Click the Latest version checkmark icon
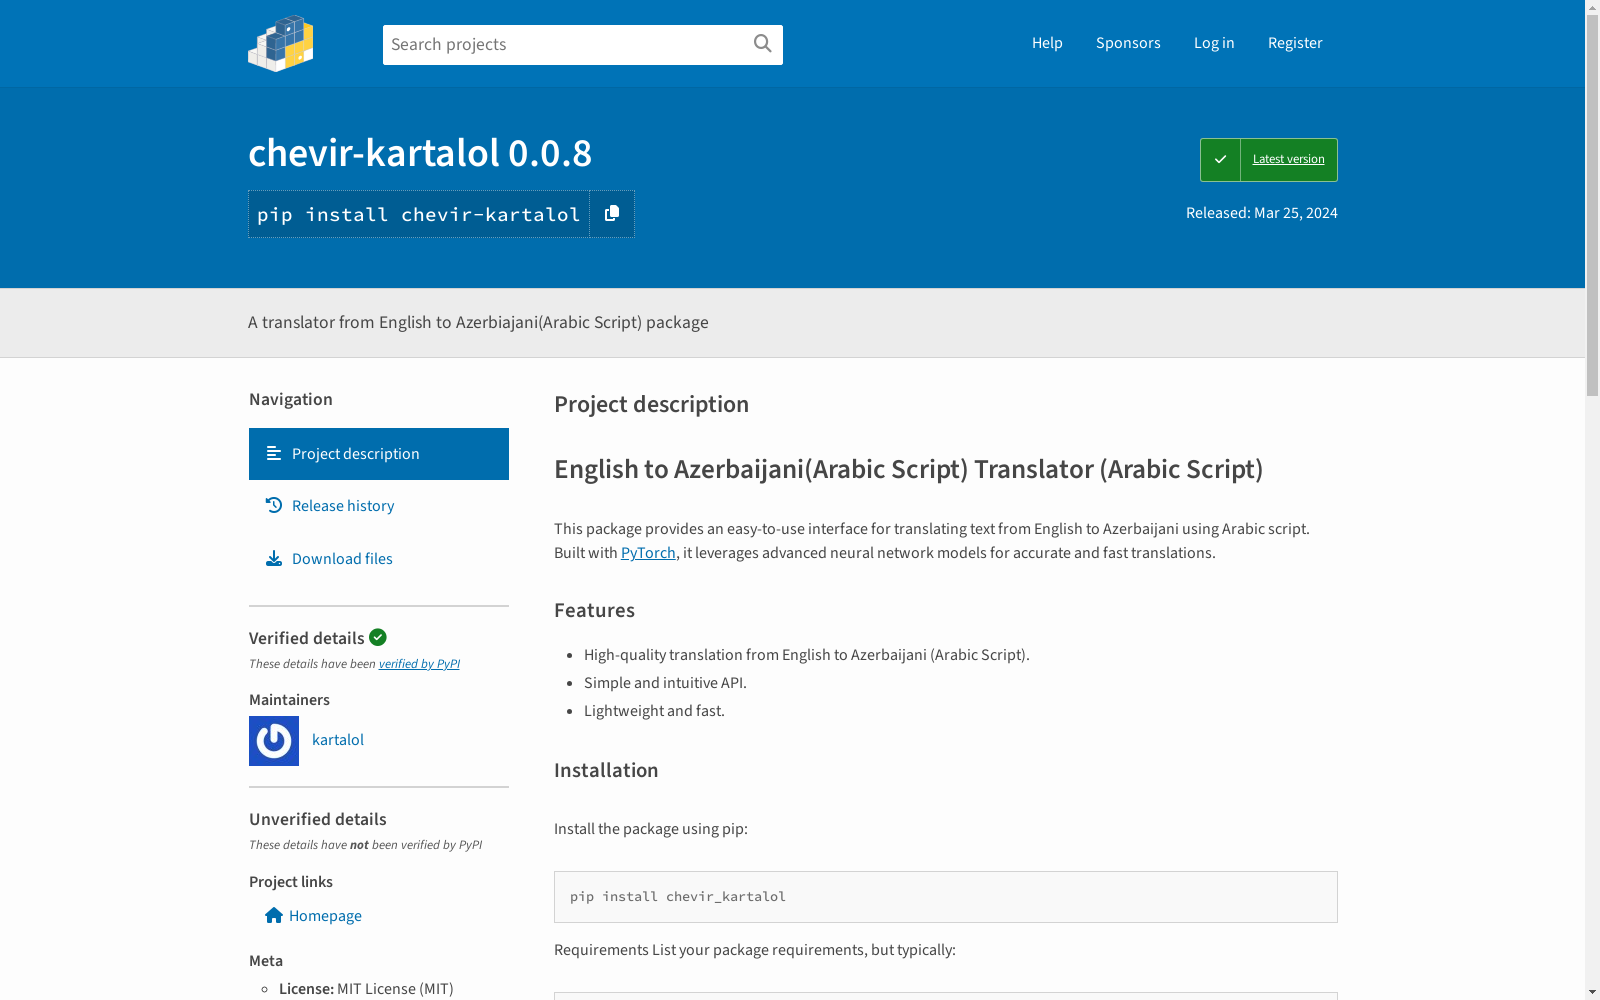1600x1000 pixels. coord(1220,160)
